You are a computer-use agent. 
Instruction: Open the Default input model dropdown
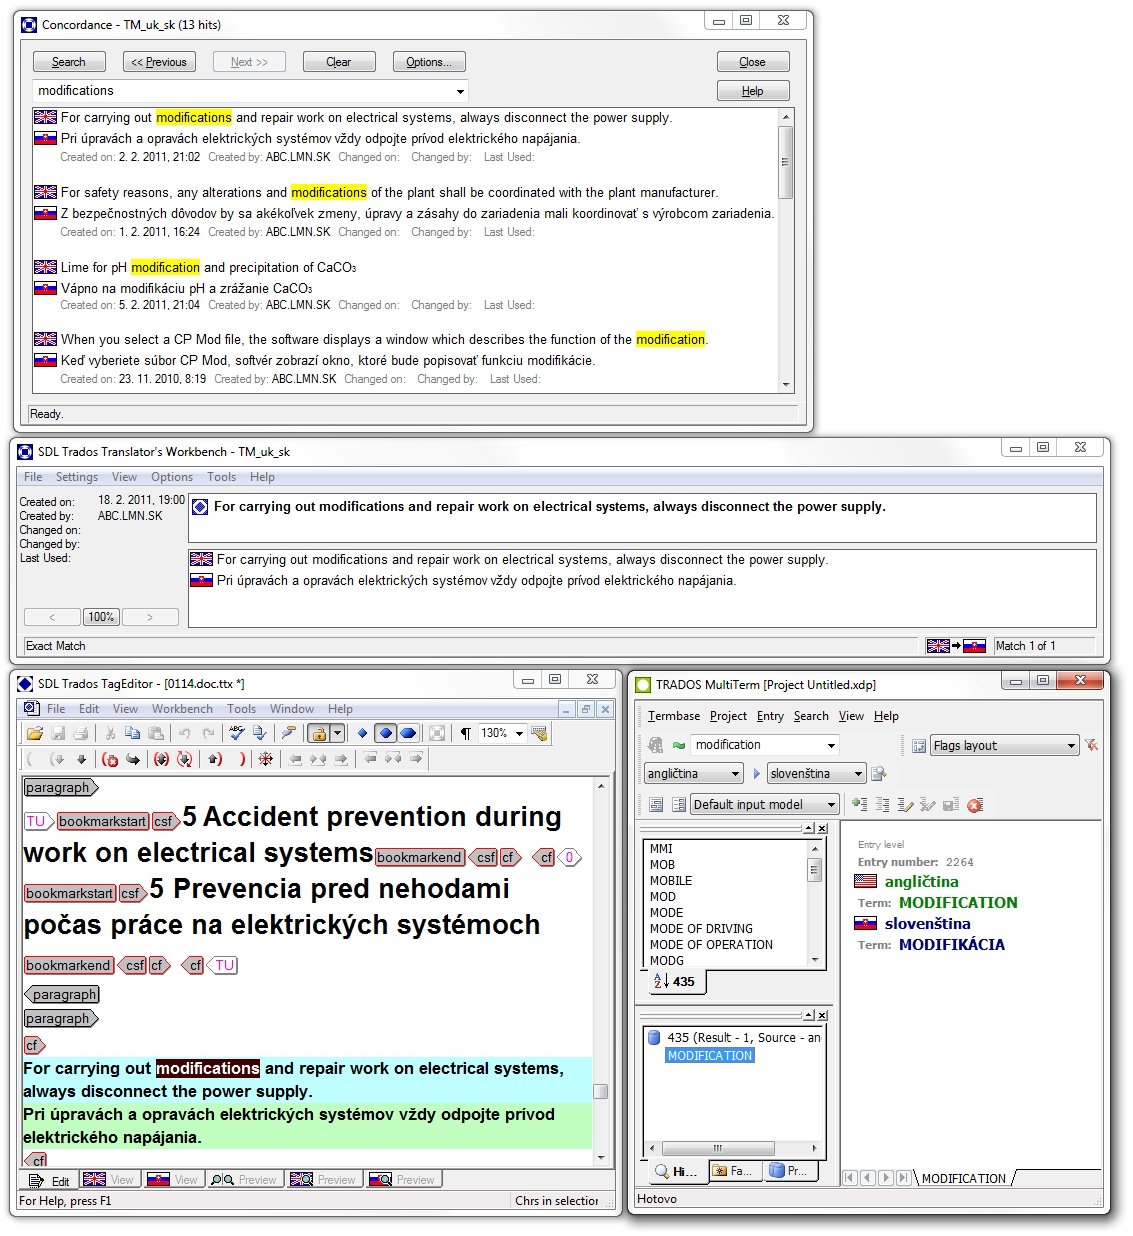764,805
